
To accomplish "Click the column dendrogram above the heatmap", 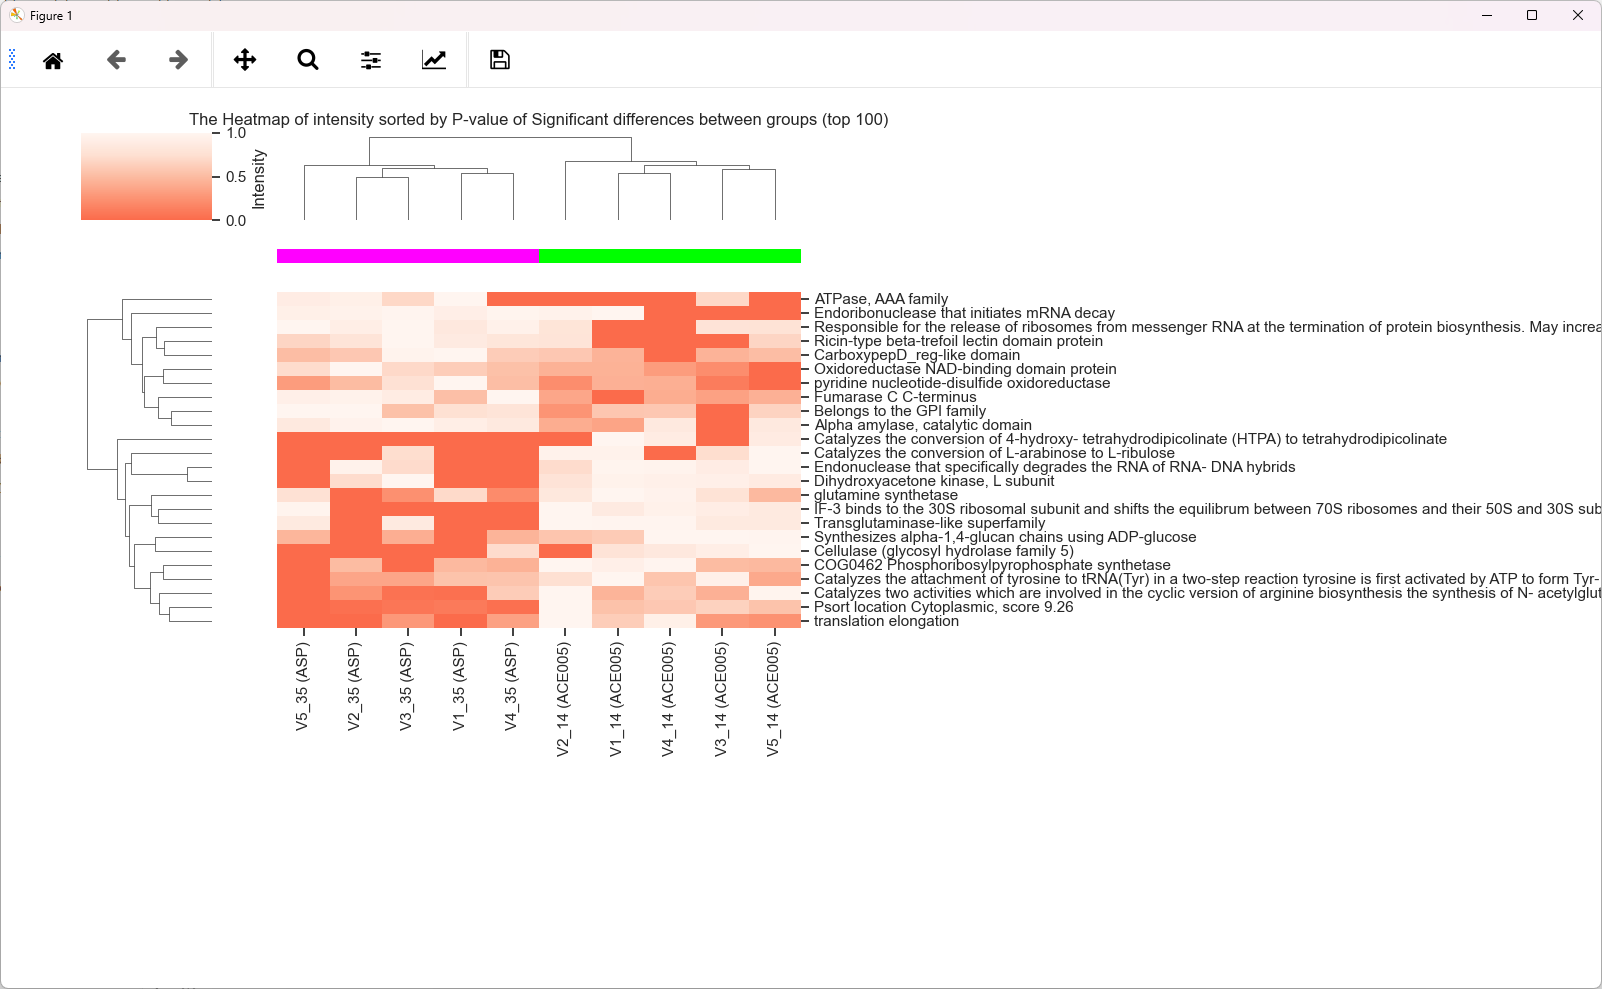I will (539, 178).
